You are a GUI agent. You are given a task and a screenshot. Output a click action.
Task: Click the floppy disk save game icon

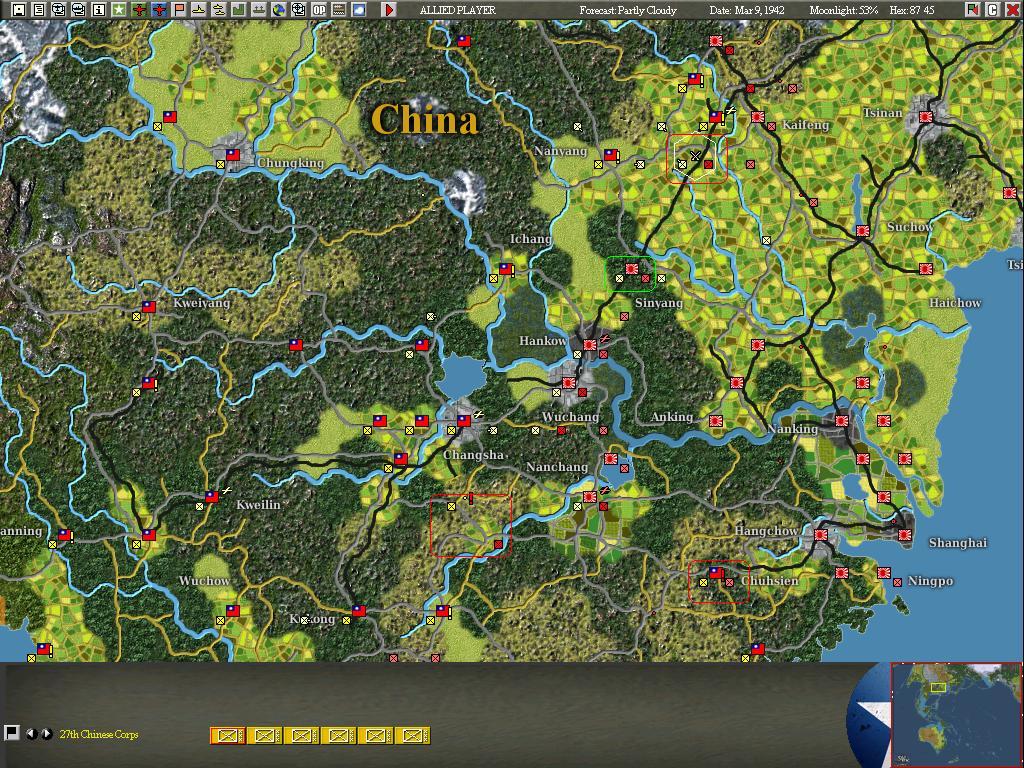[19, 9]
